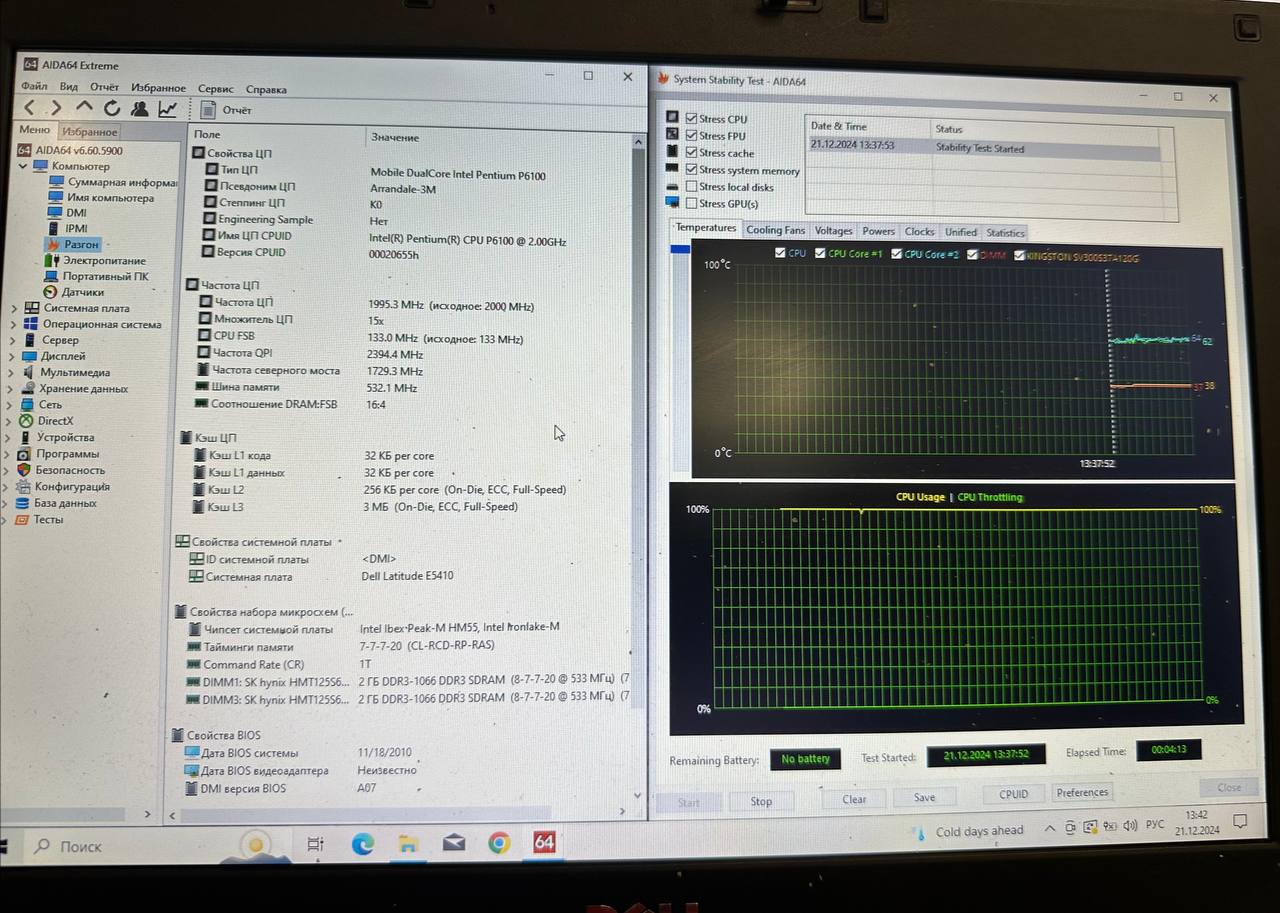Switch to the Cooling Fans tab

coord(775,230)
